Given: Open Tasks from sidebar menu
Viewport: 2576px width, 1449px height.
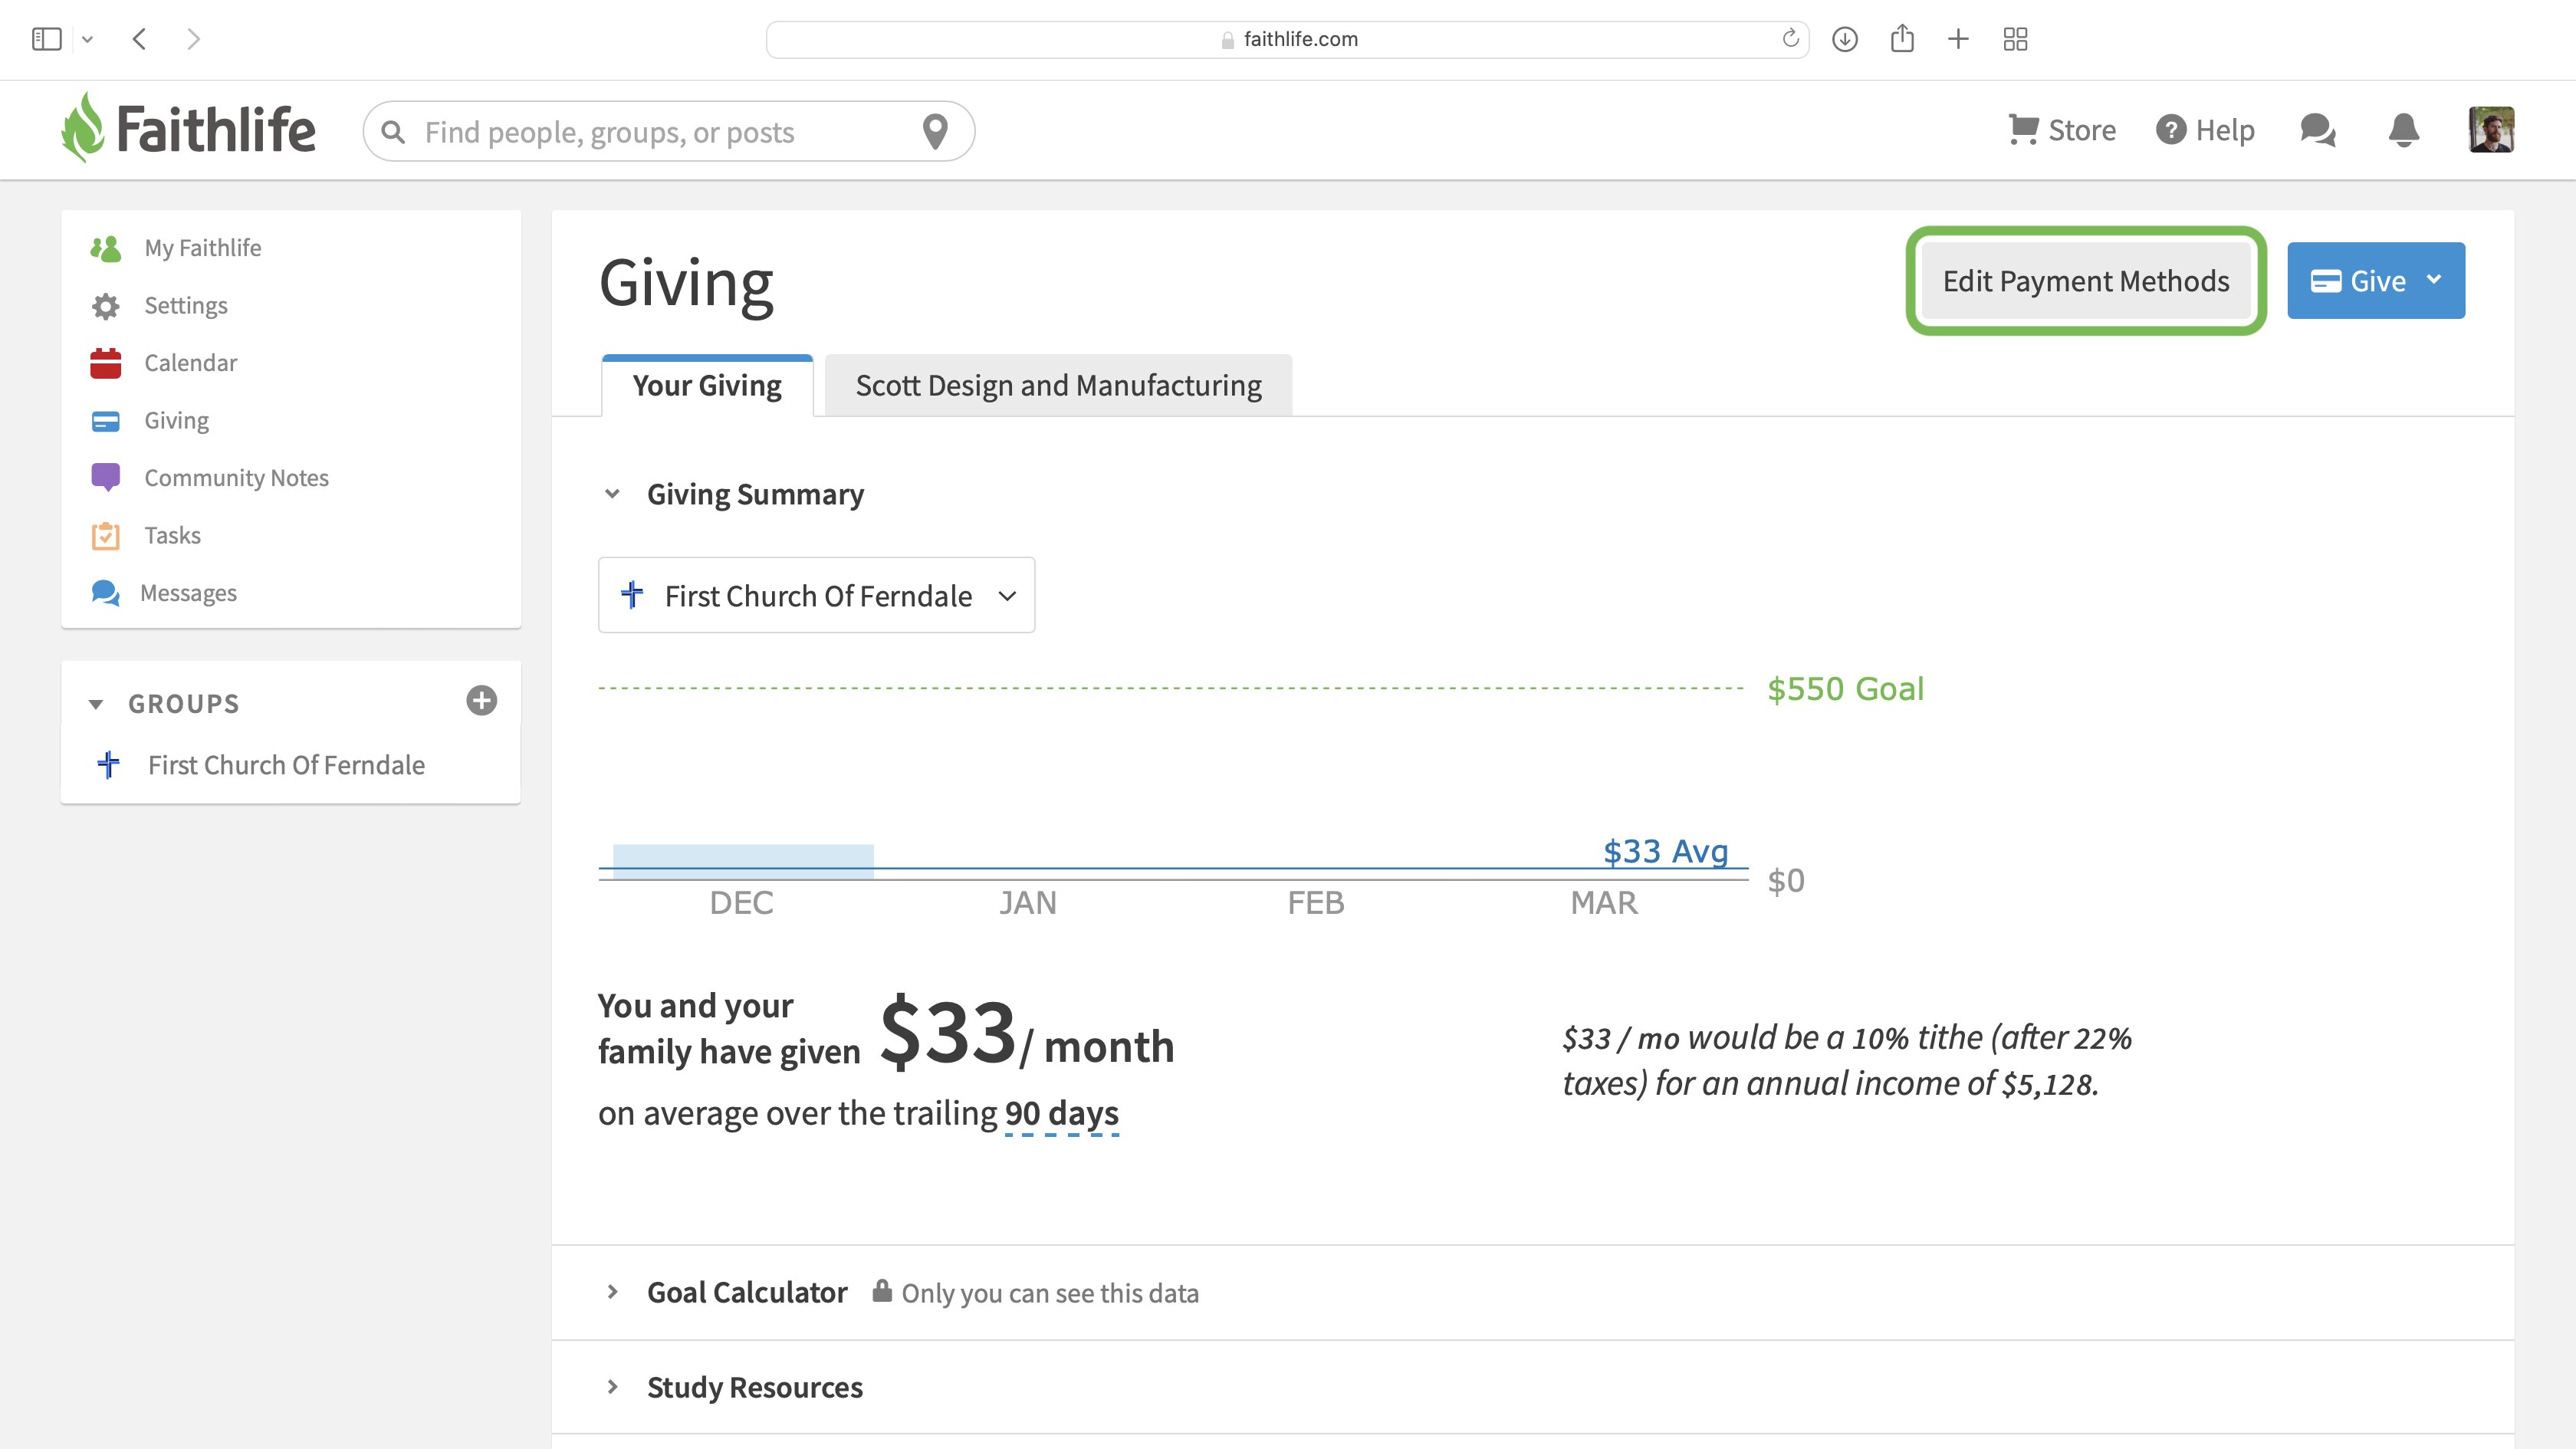Looking at the screenshot, I should (x=173, y=536).
